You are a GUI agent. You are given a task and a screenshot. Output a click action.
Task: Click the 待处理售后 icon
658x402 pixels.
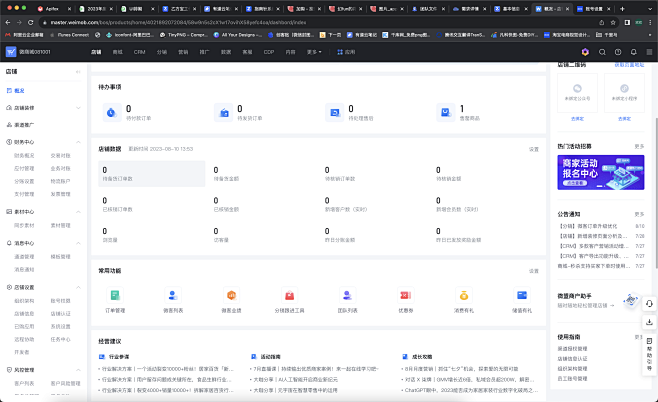point(334,113)
